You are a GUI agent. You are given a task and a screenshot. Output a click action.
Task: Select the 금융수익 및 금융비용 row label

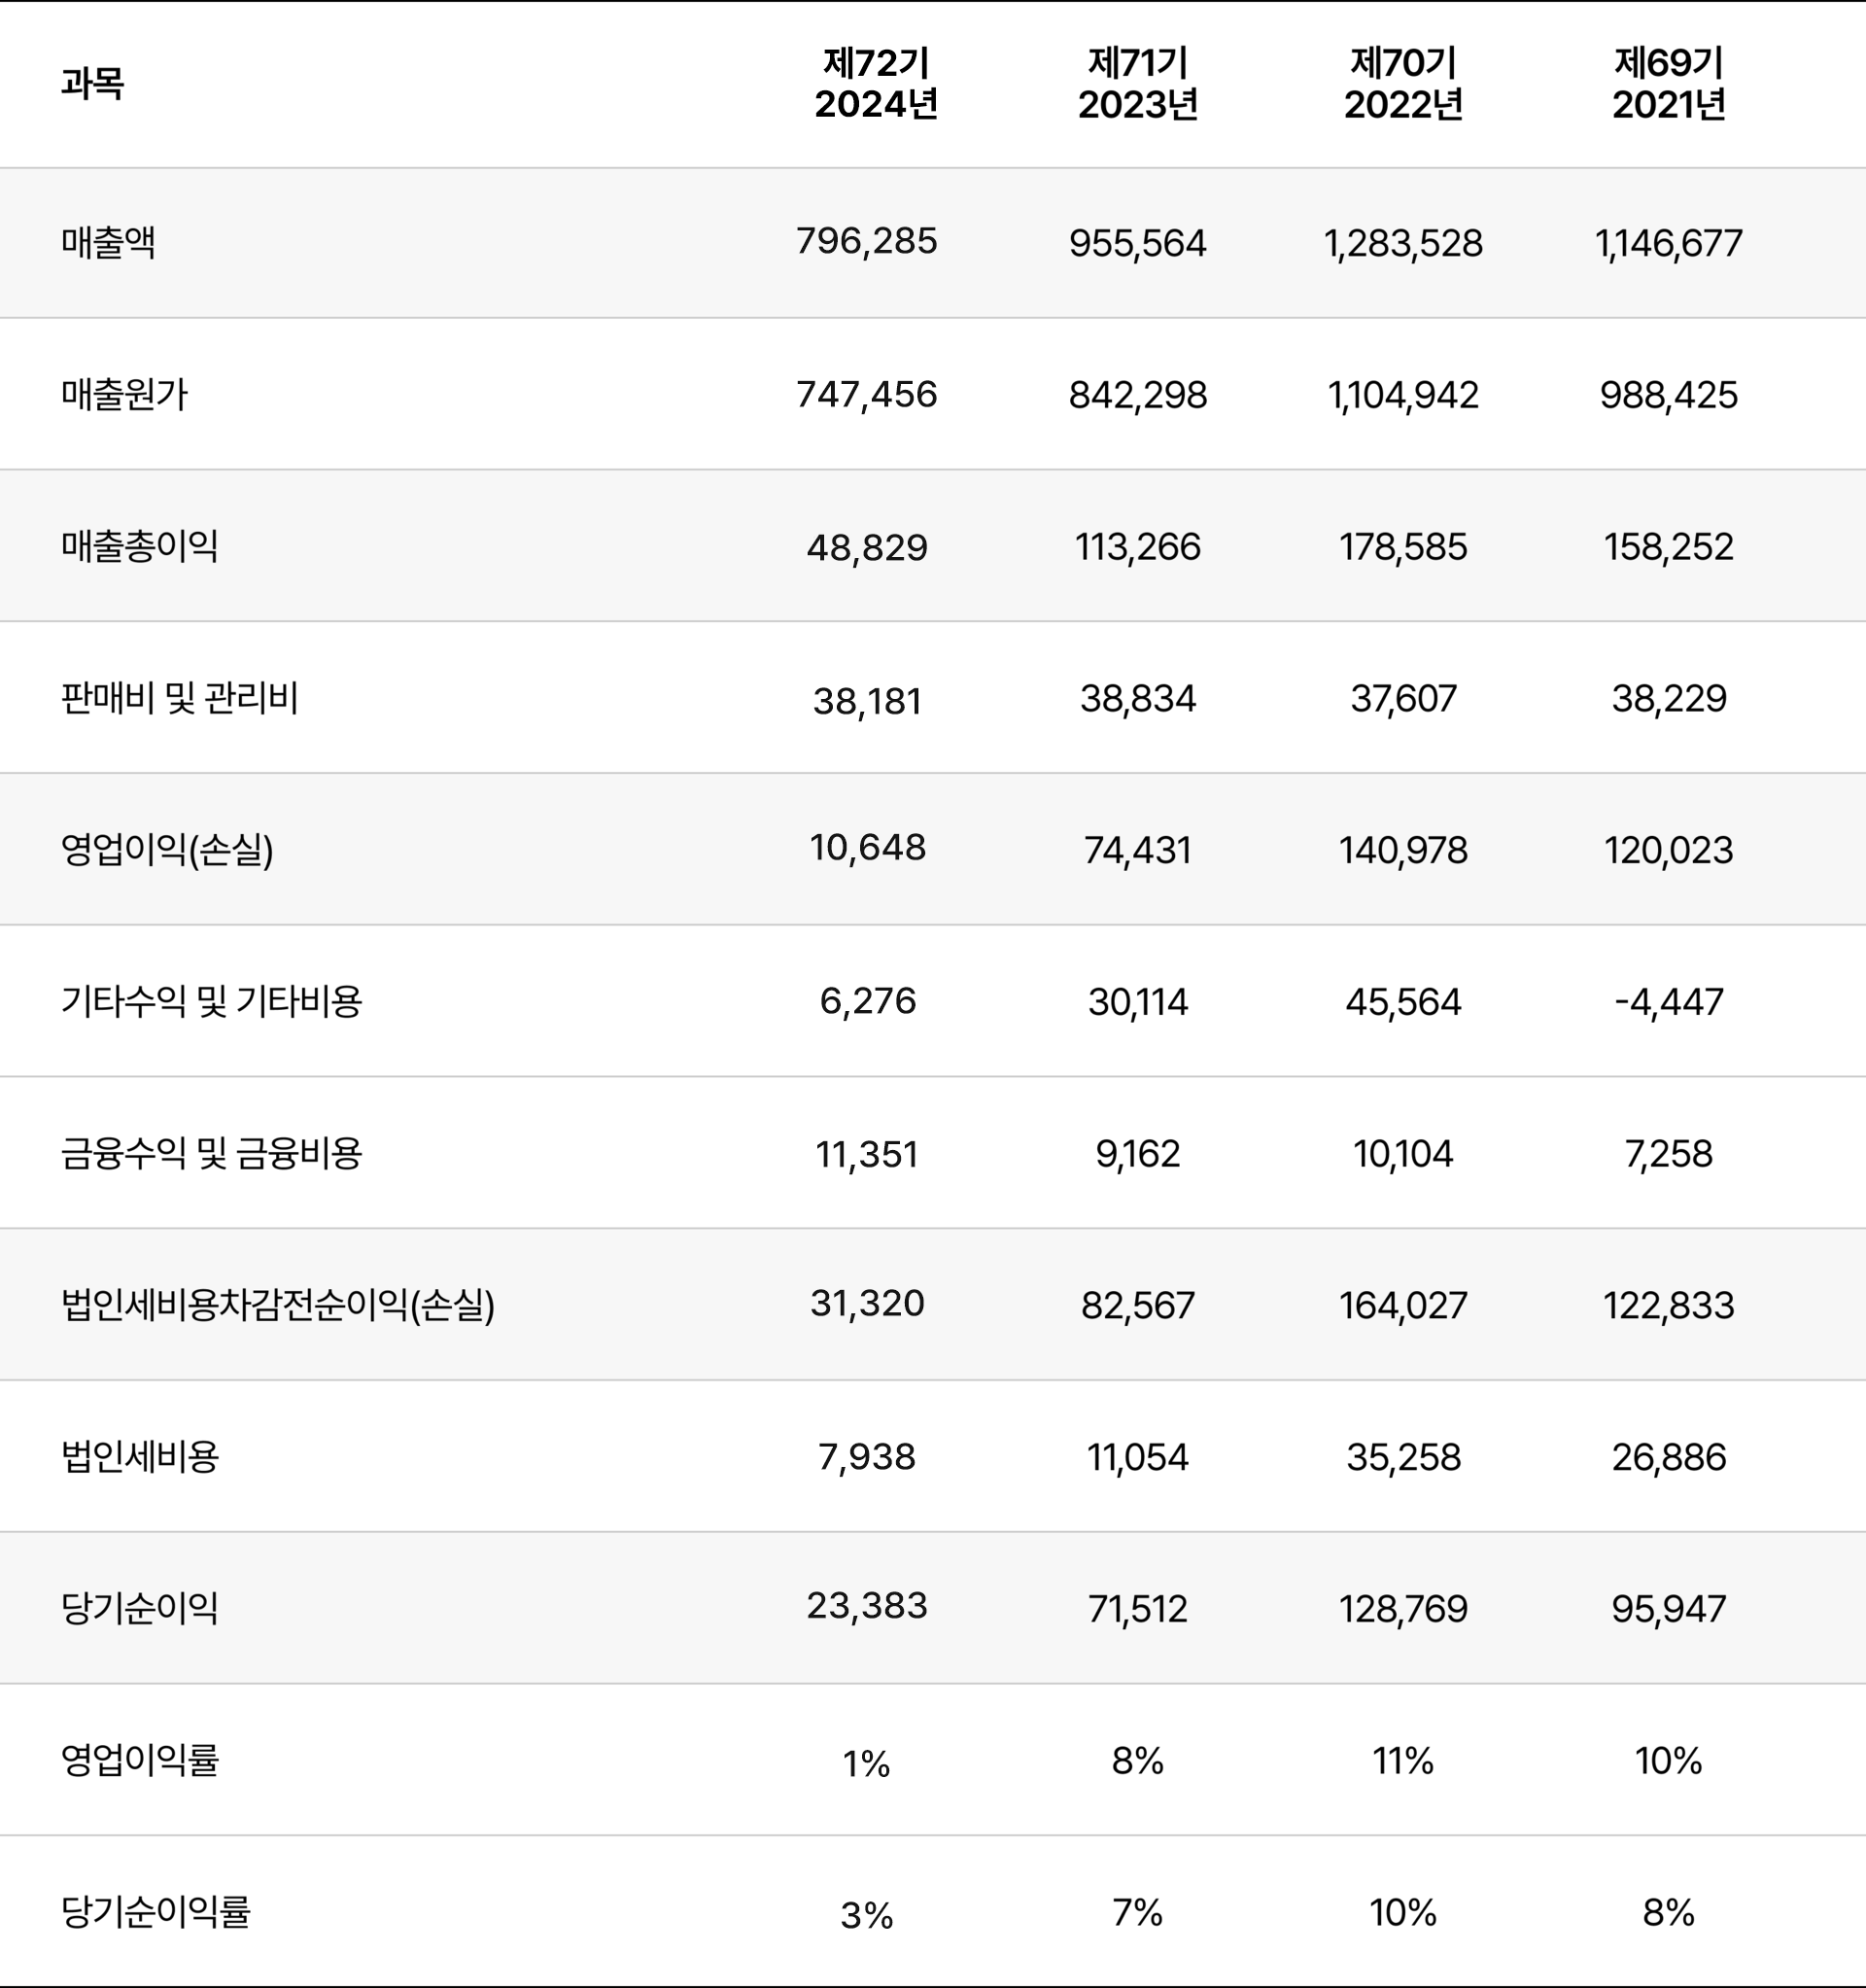(211, 1153)
